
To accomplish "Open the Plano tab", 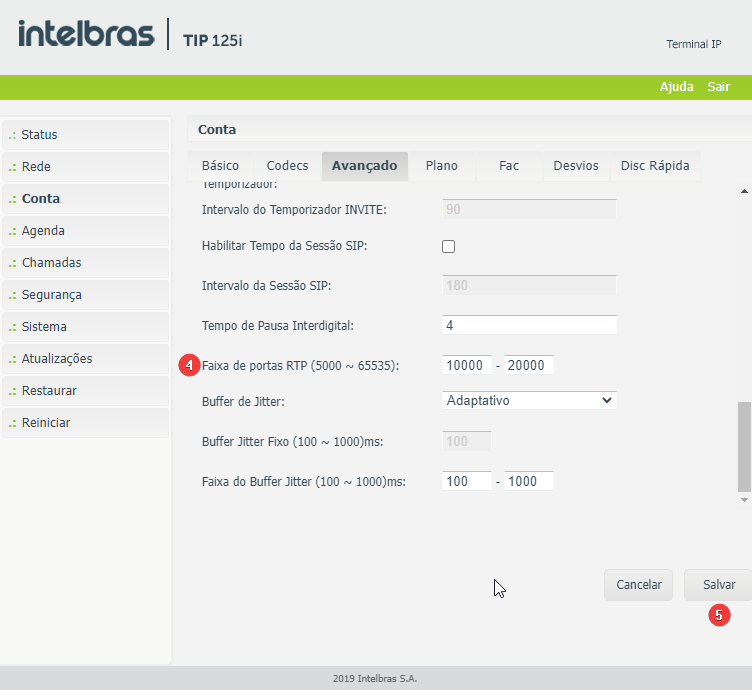I will (441, 166).
